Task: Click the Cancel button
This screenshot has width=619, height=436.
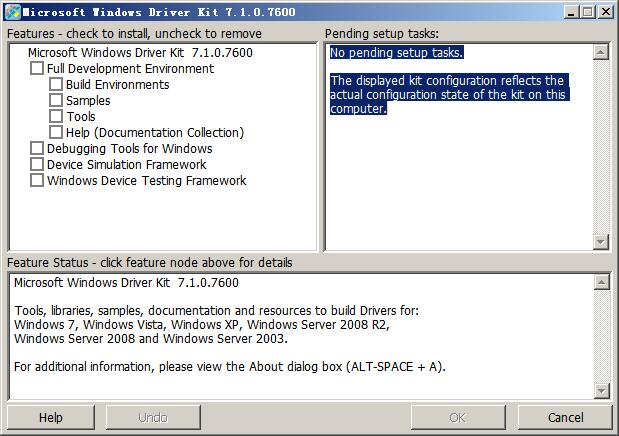Action: click(x=565, y=417)
